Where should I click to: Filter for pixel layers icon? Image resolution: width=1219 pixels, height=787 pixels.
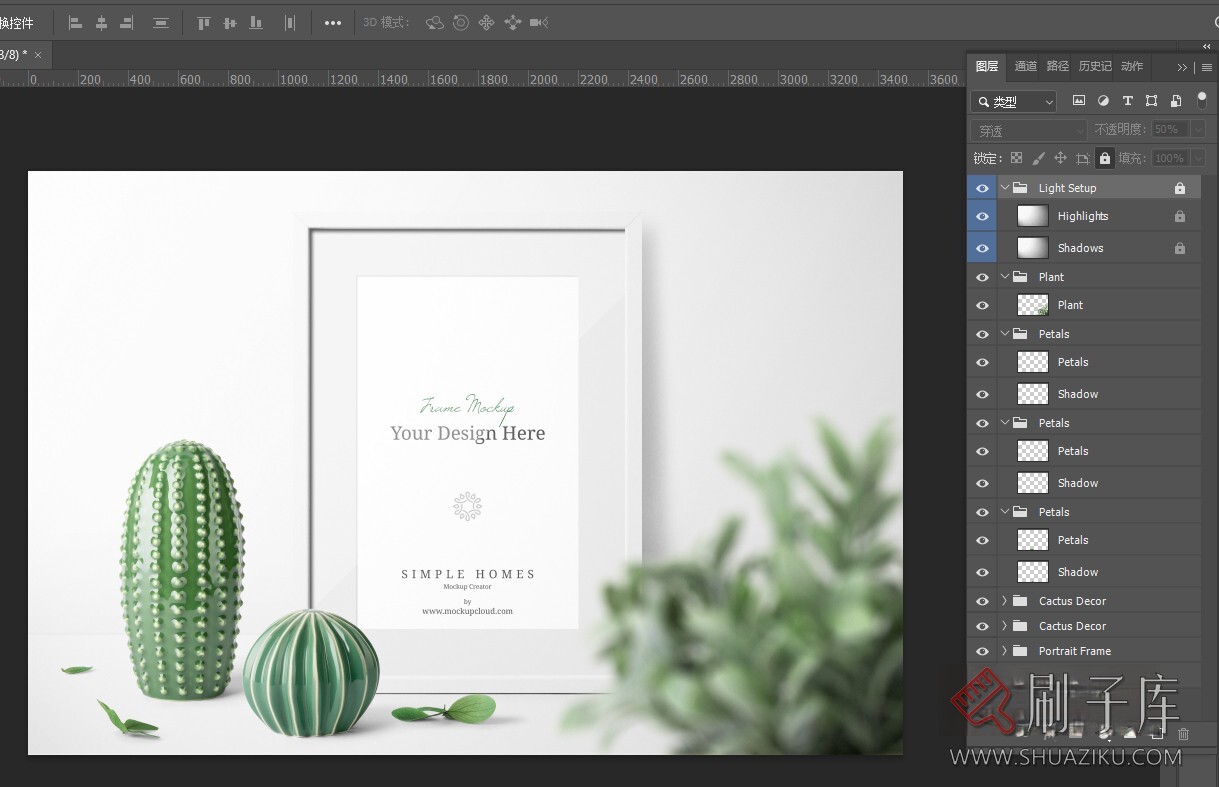[1079, 101]
